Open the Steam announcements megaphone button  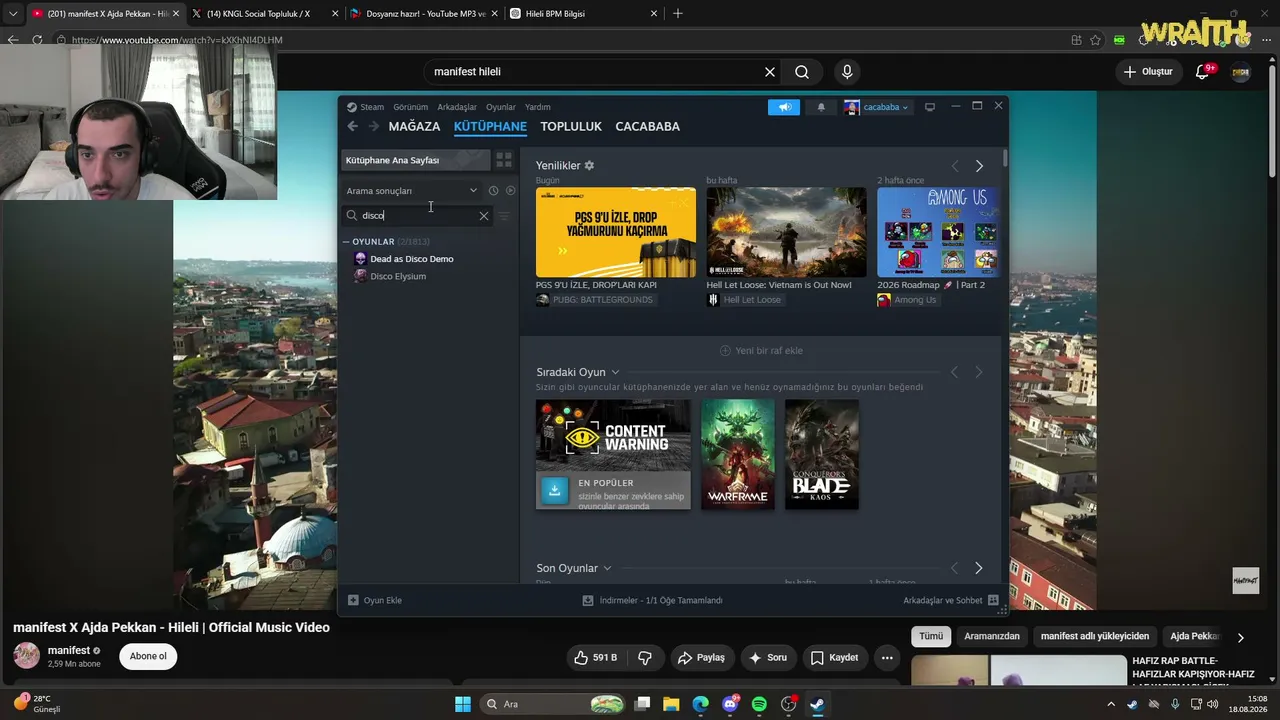click(784, 107)
